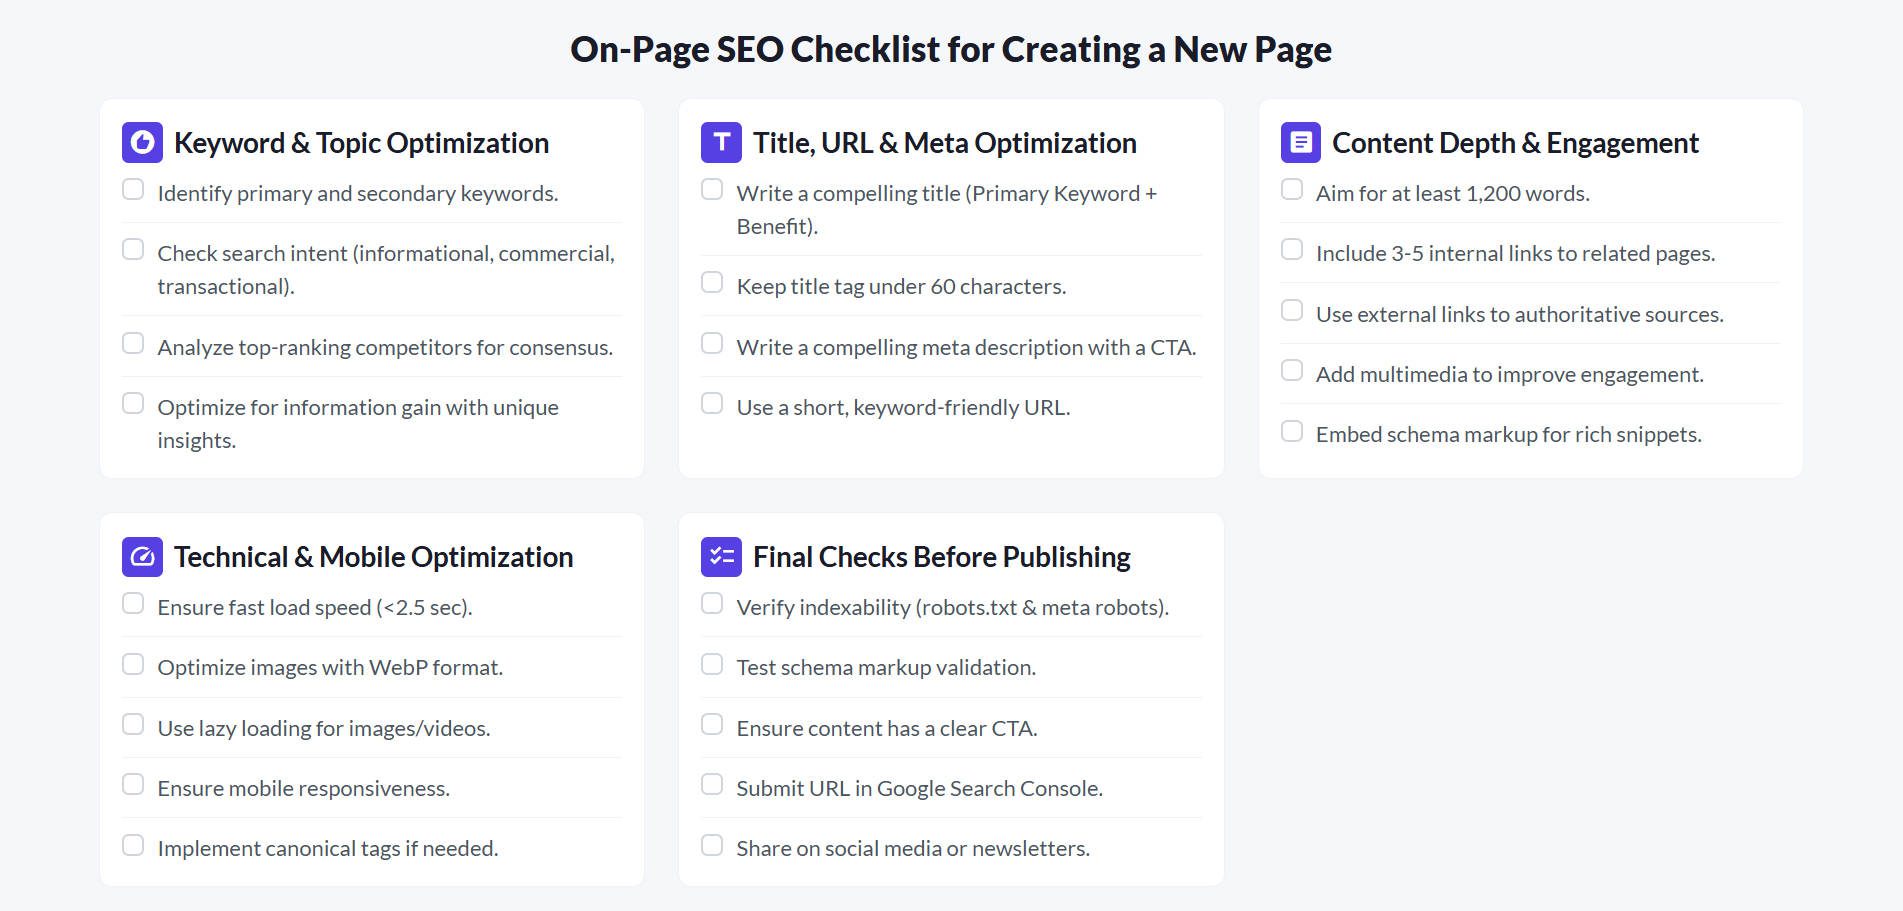Screen dimensions: 1903x911
Task: Check the internal links to related pages item
Action: point(1290,248)
